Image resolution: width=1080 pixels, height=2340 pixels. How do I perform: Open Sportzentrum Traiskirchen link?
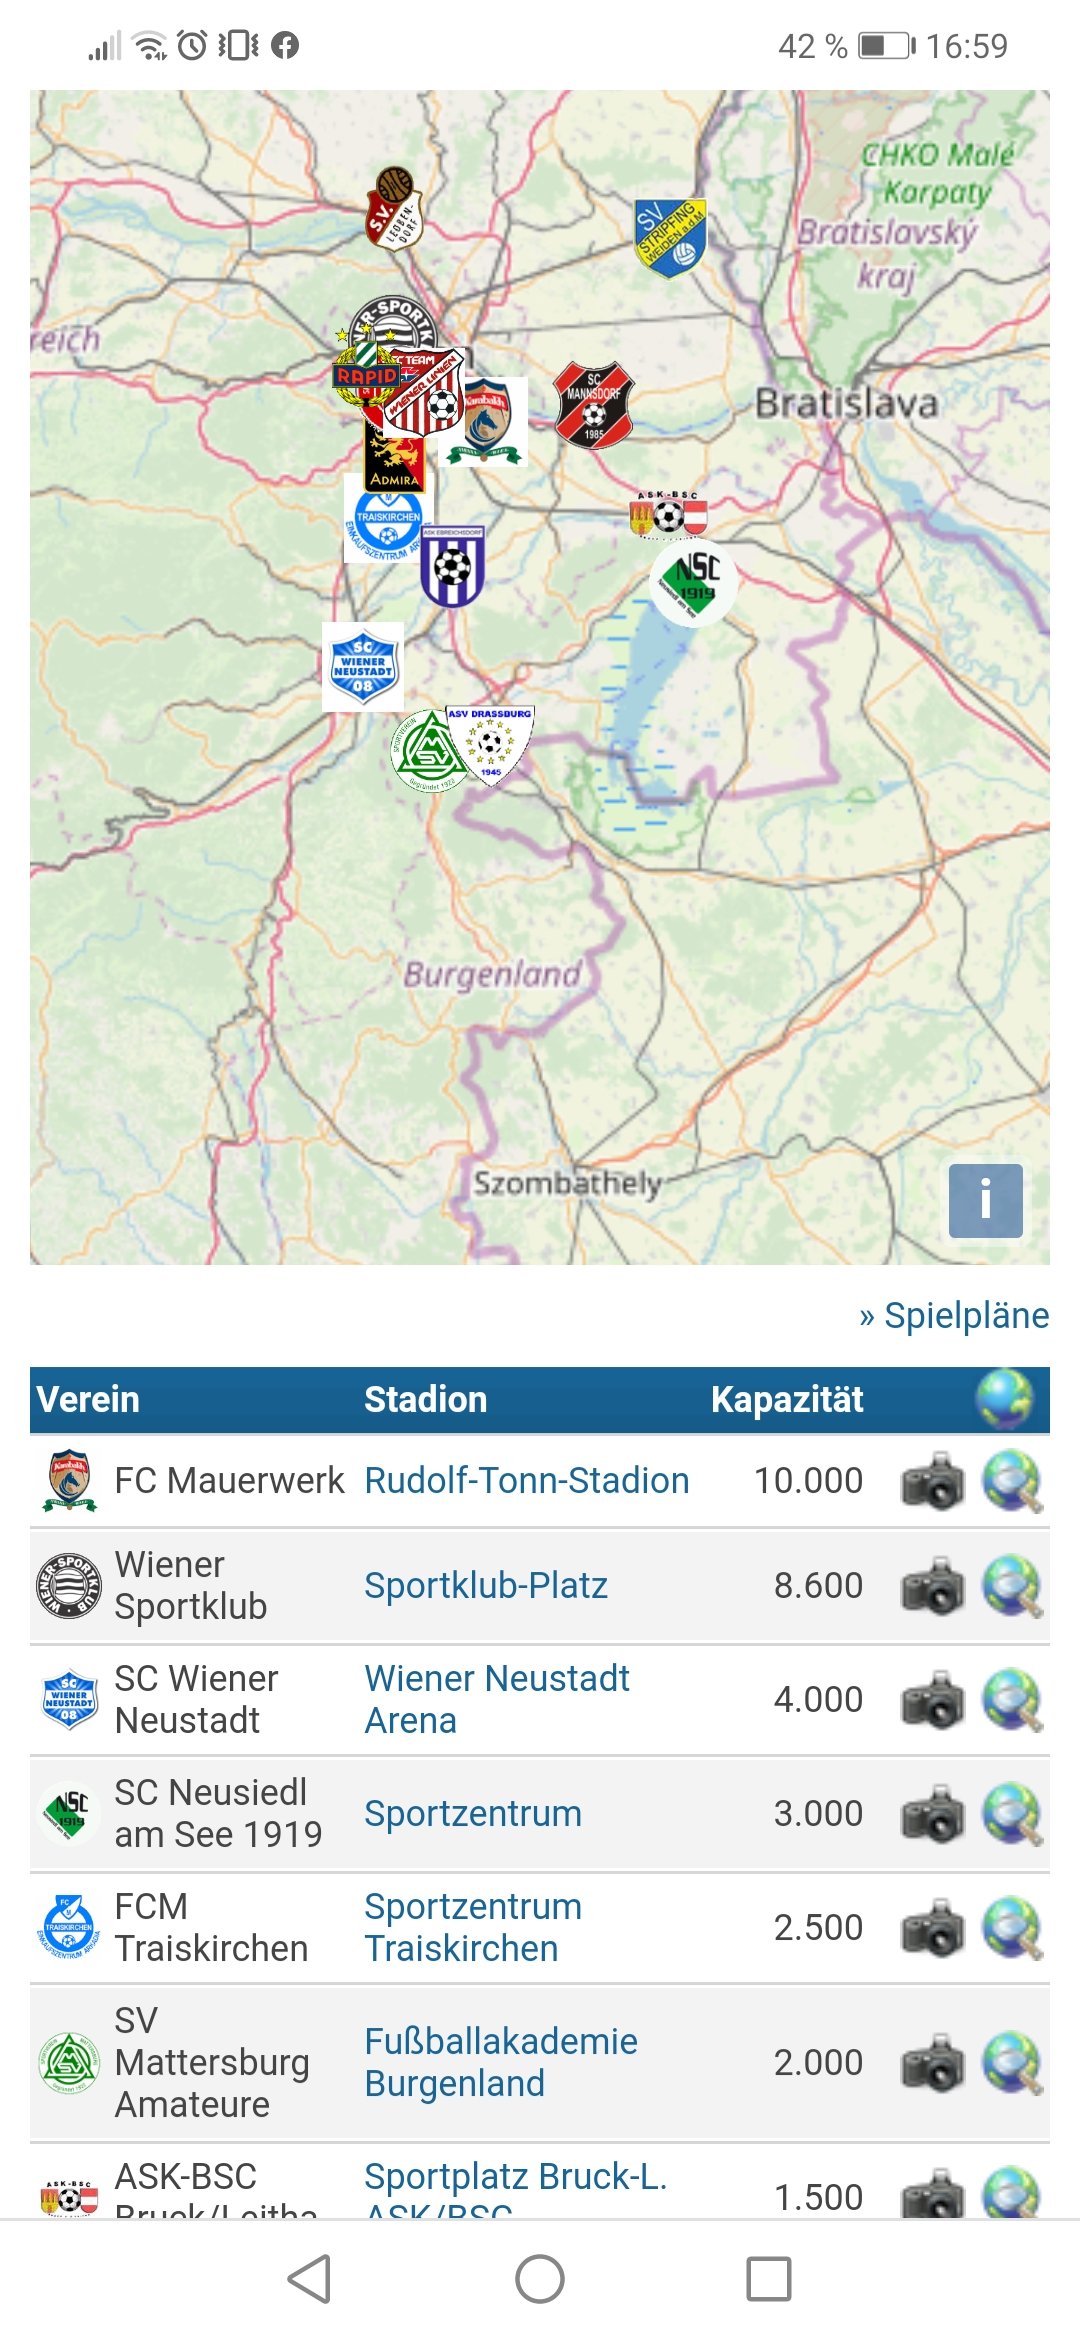pos(473,1928)
